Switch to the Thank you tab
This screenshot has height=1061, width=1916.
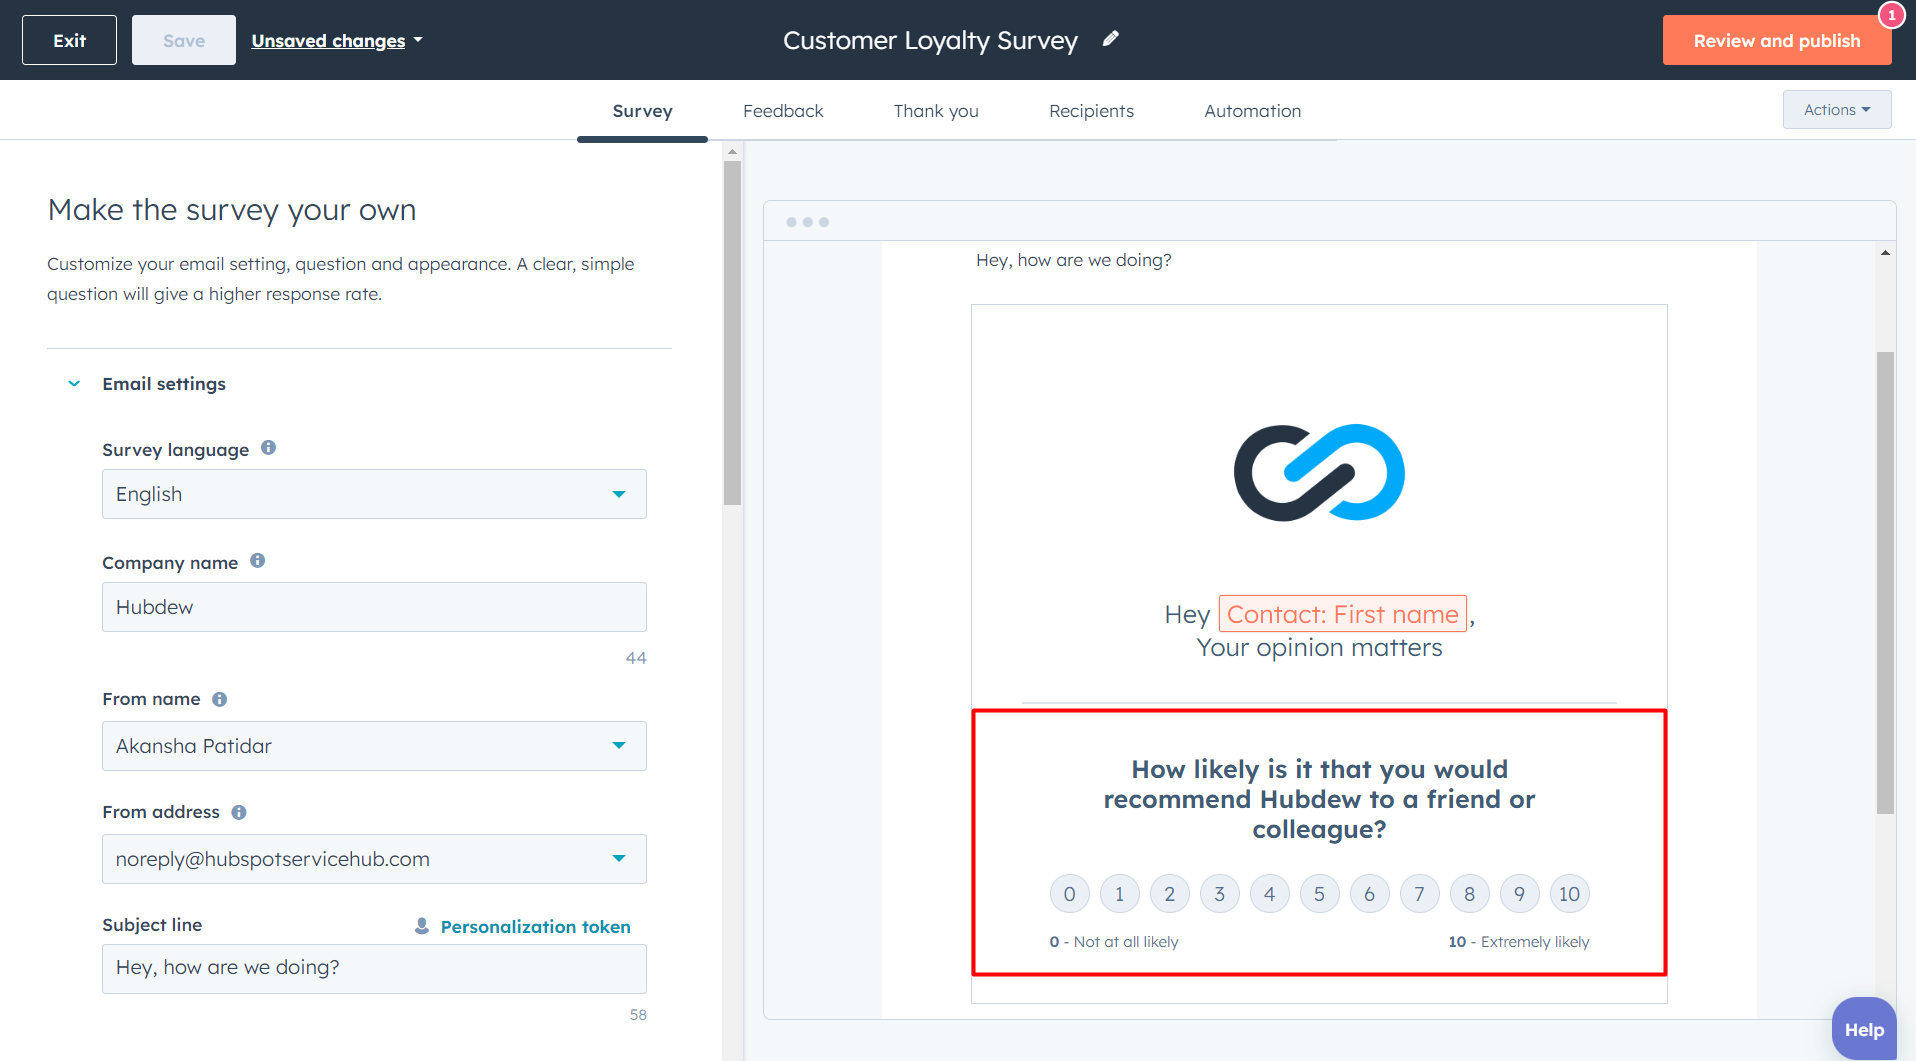pyautogui.click(x=936, y=111)
